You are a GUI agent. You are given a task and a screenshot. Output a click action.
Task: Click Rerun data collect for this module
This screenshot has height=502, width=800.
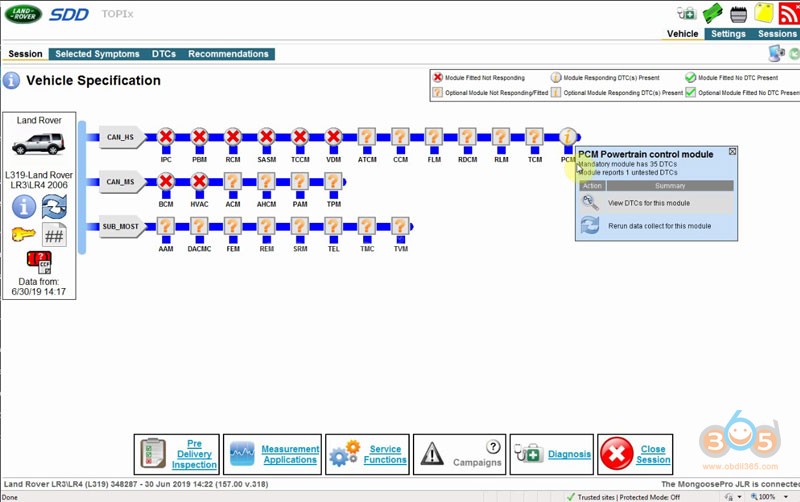coord(656,226)
